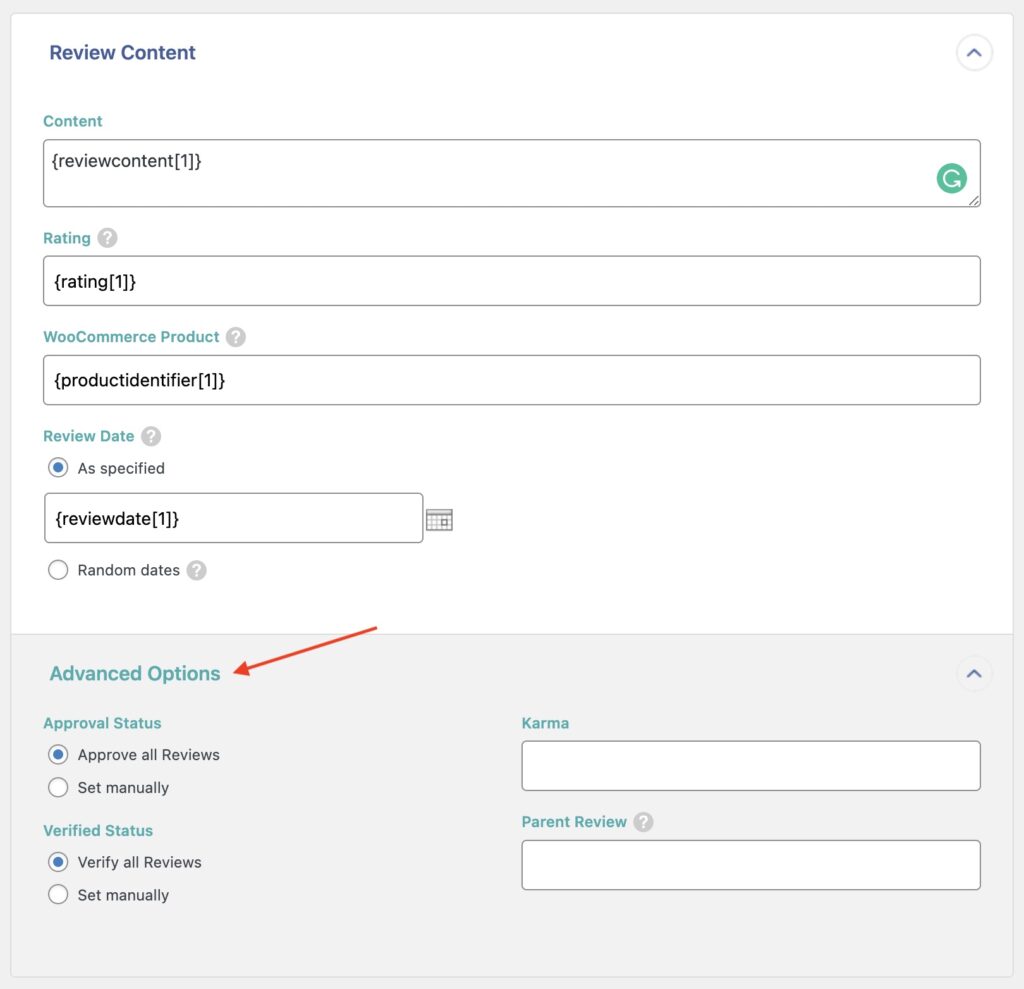Open the Parent Review help tooltip

tap(644, 822)
